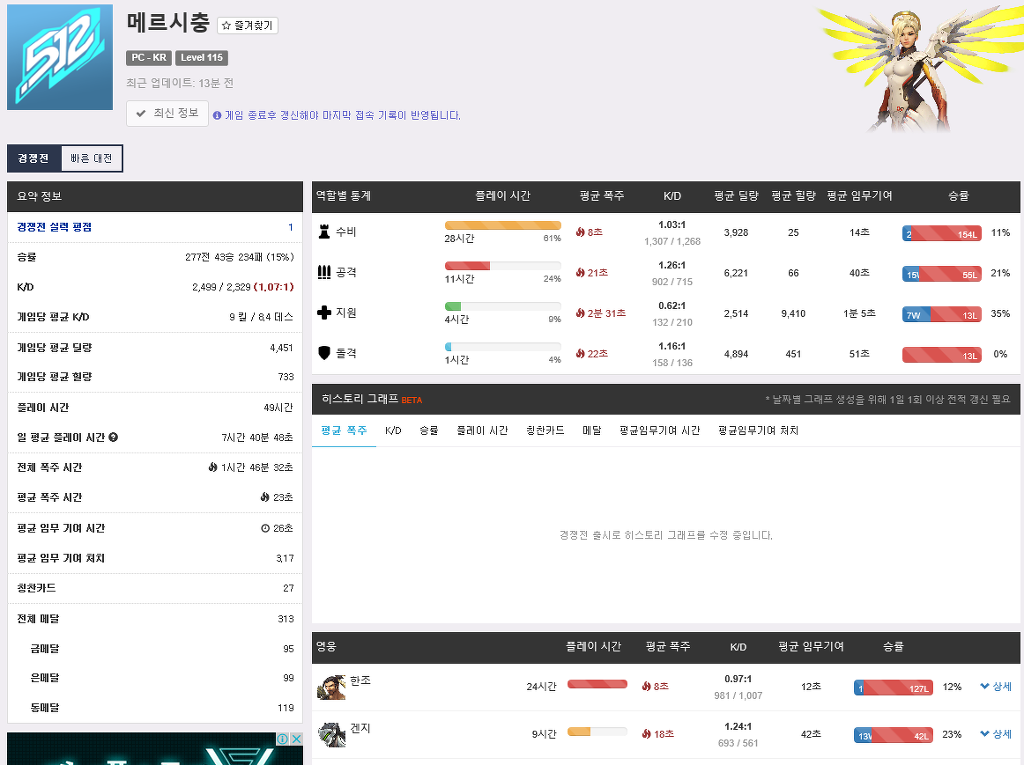Screen dimensions: 1024x765
Task: Expand 상세 details for 한조
Action: click(996, 686)
